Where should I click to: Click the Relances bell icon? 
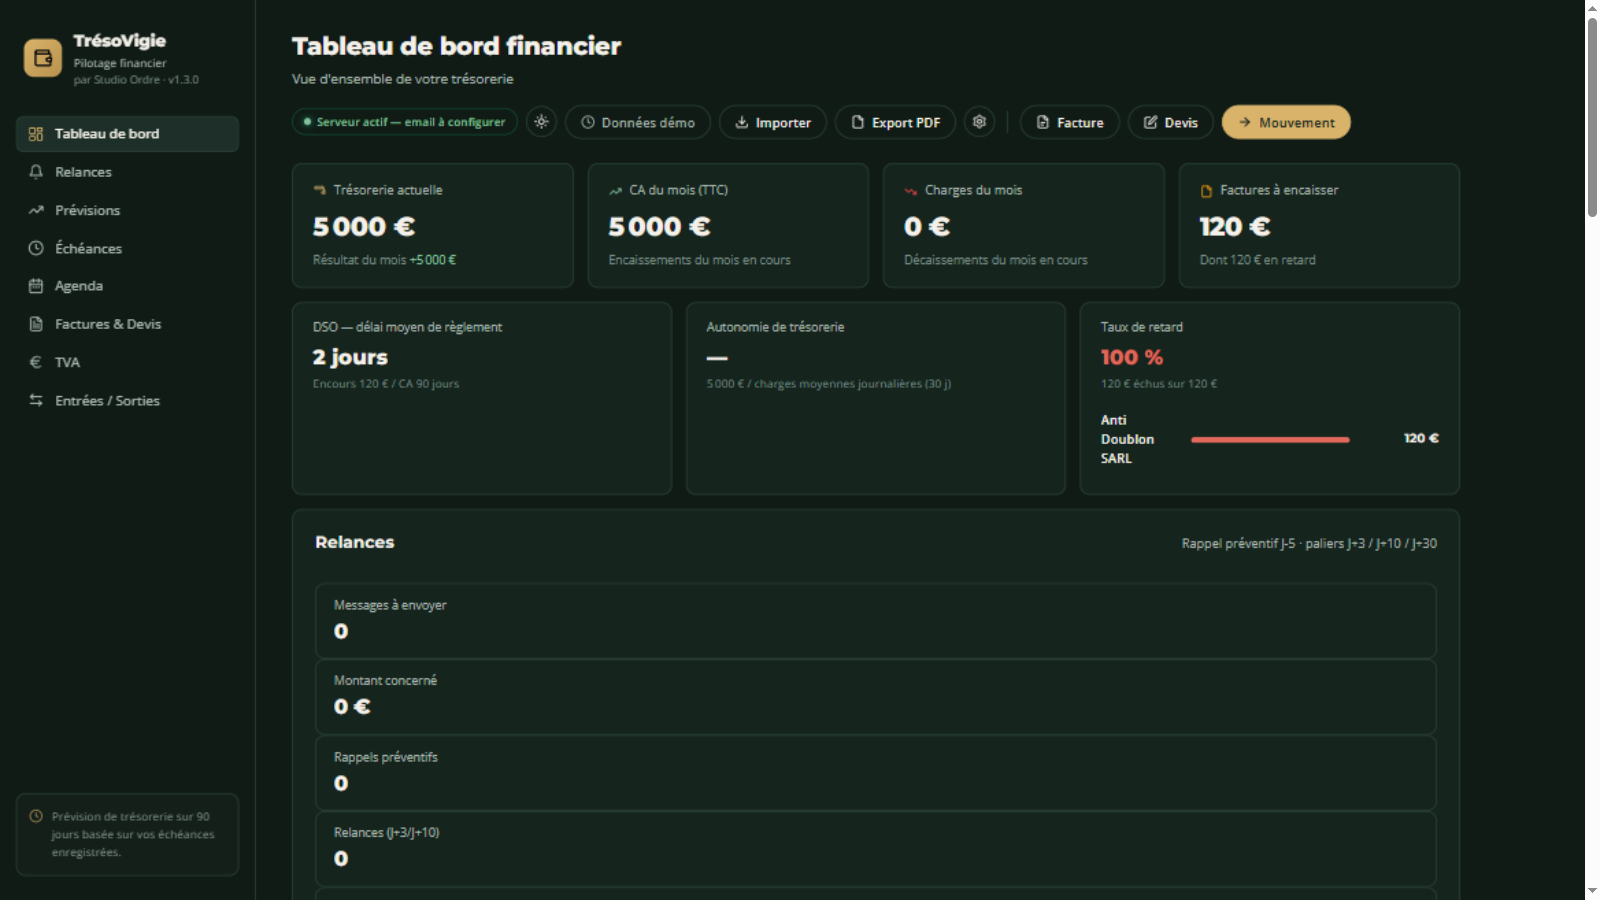coord(36,172)
